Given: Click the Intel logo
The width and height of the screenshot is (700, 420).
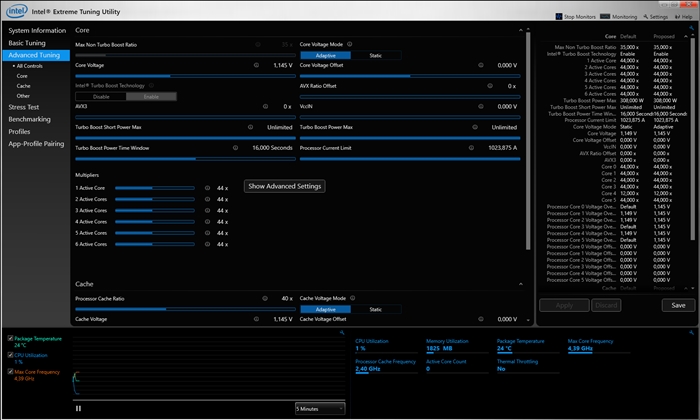Looking at the screenshot, I should (x=17, y=11).
